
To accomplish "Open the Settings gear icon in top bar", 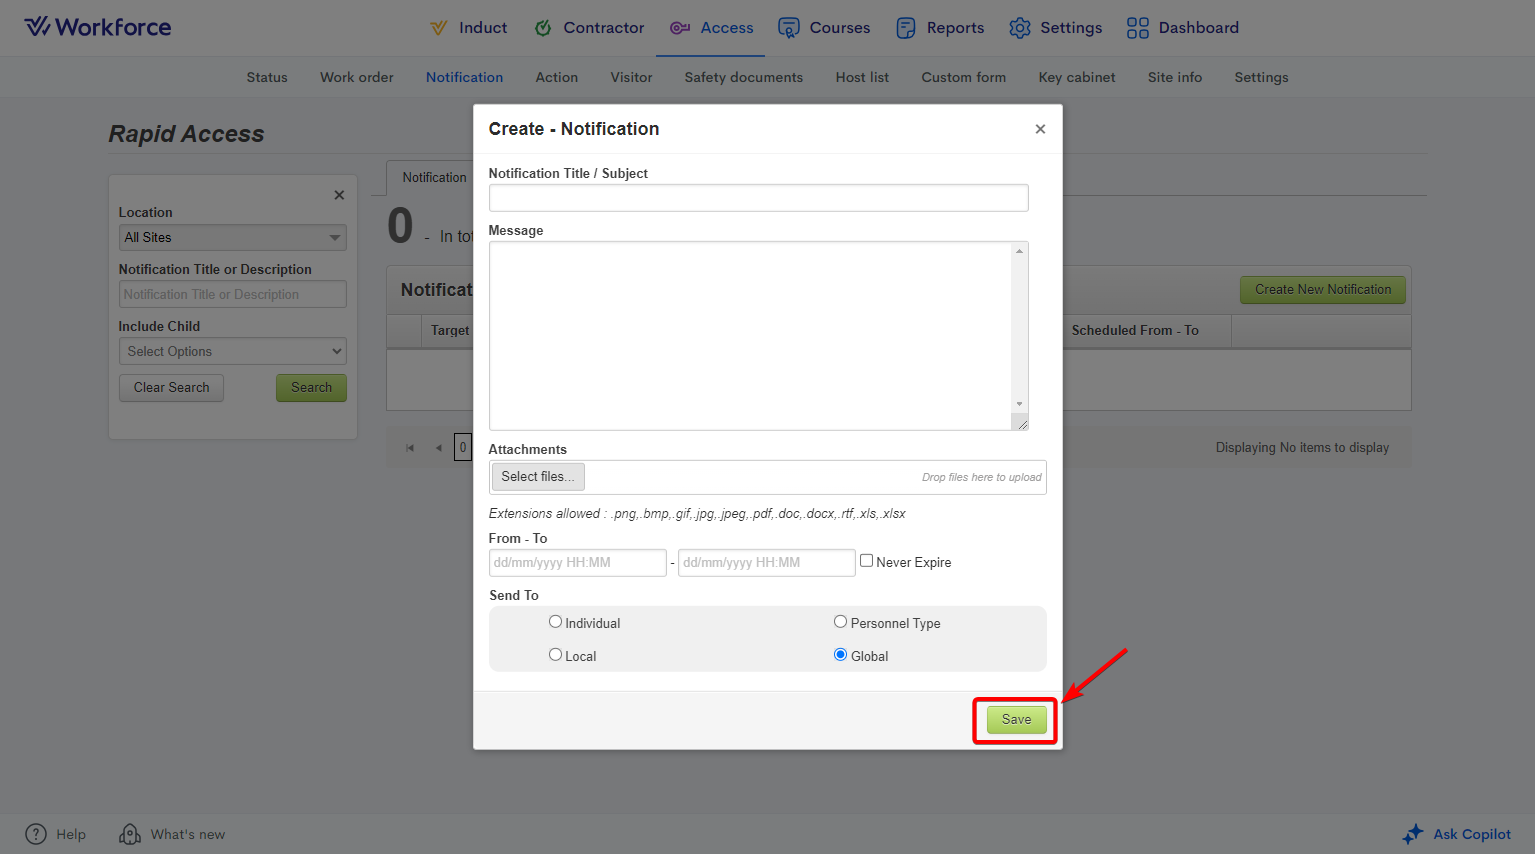I will pyautogui.click(x=1020, y=28).
